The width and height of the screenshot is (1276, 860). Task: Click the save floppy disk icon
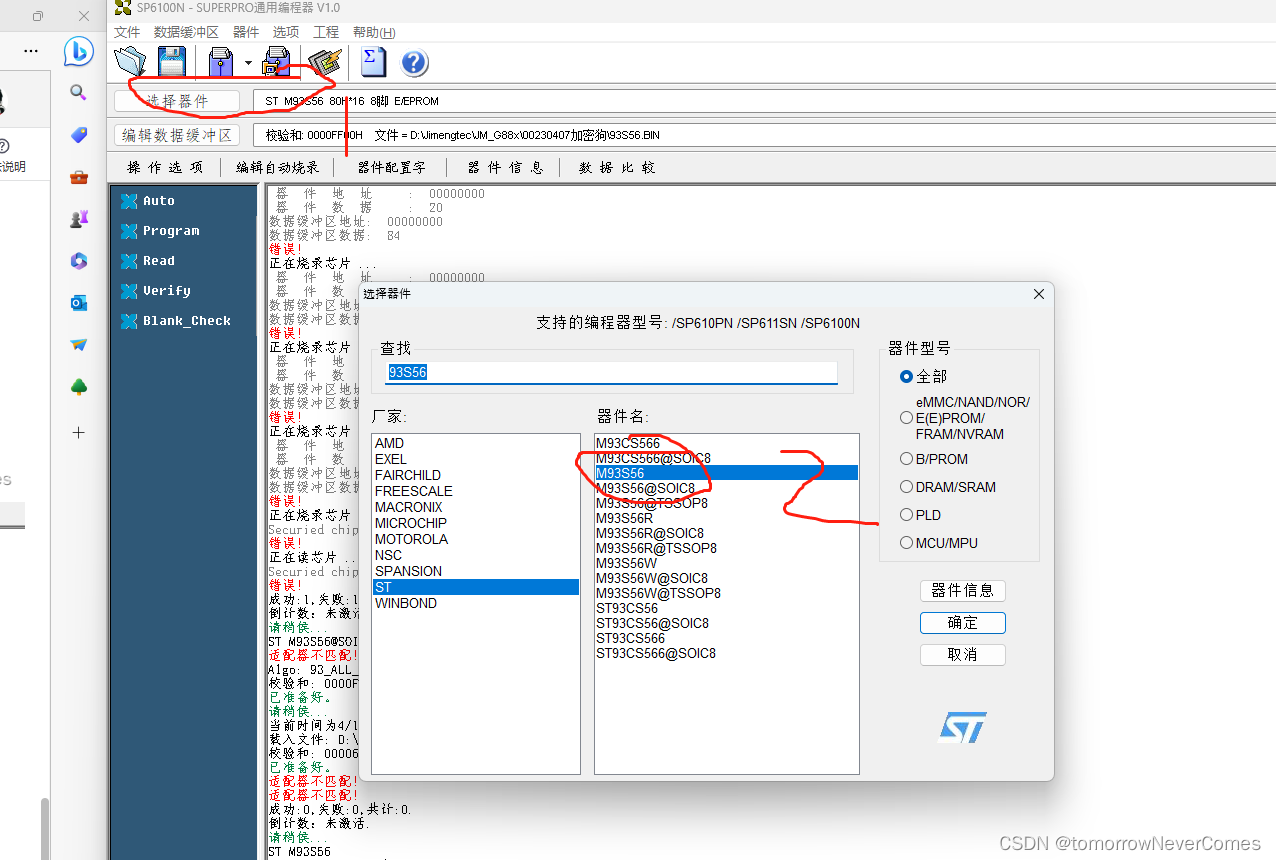171,62
